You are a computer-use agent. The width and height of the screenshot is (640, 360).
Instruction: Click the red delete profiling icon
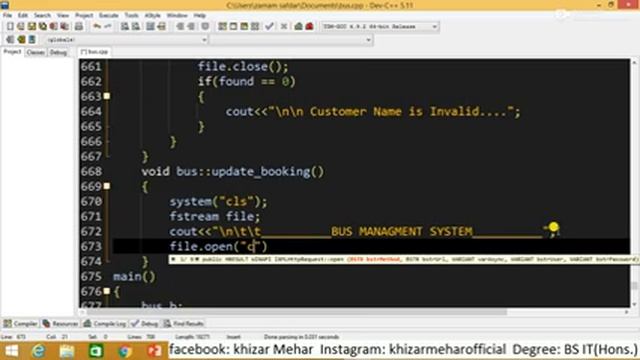[x=309, y=27]
